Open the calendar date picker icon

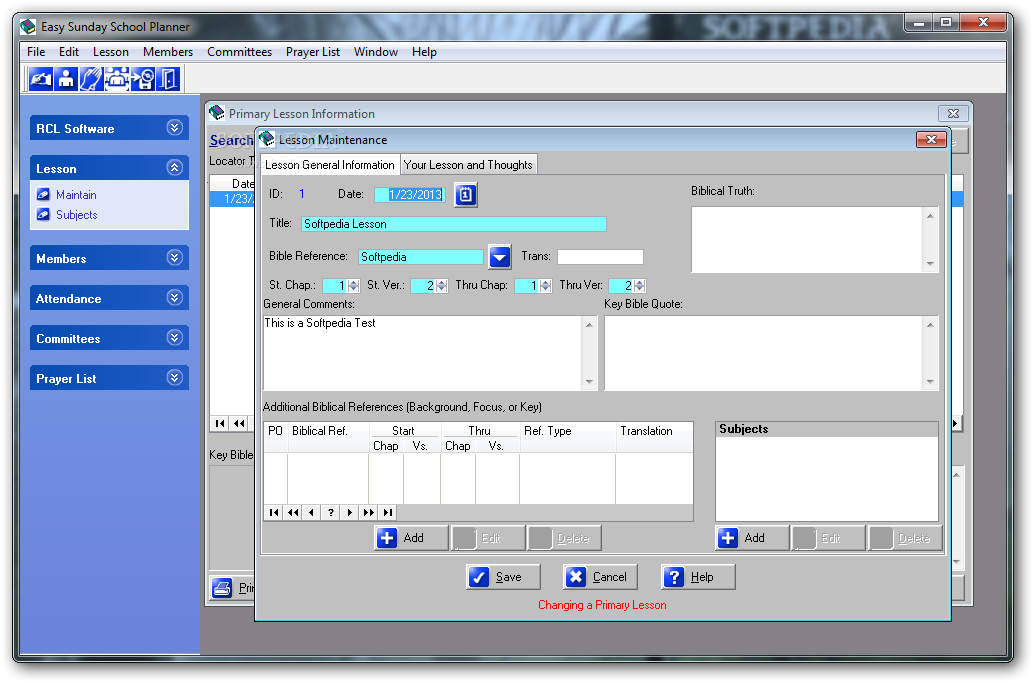[x=466, y=195]
